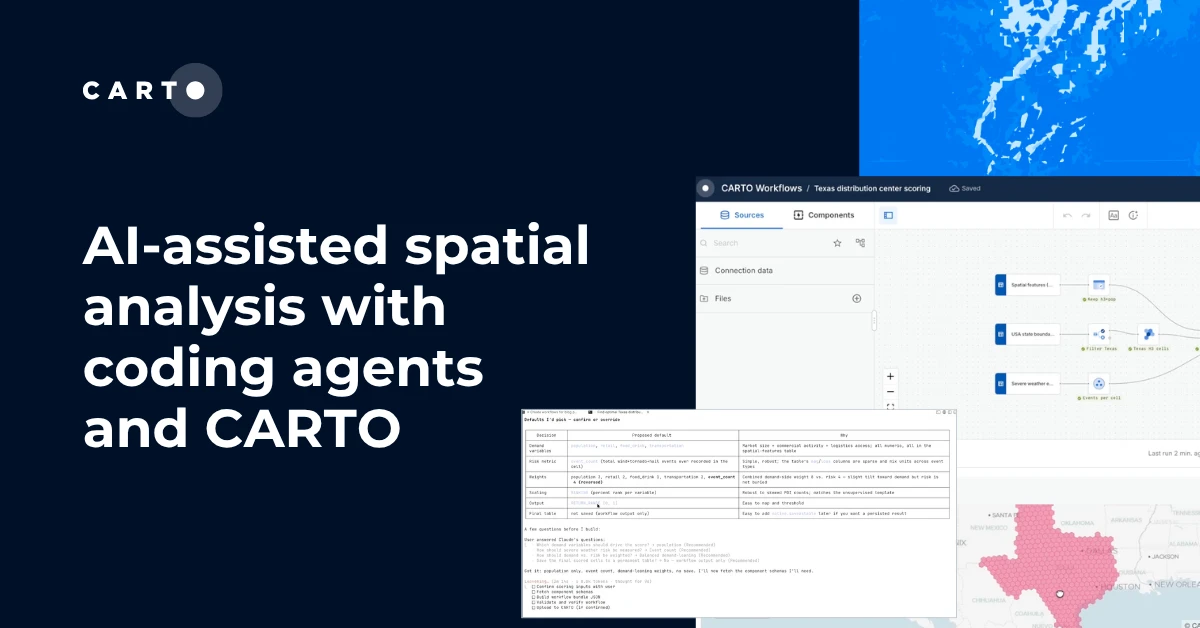Zoom out on the workflow canvas
1200x628 pixels.
click(890, 392)
